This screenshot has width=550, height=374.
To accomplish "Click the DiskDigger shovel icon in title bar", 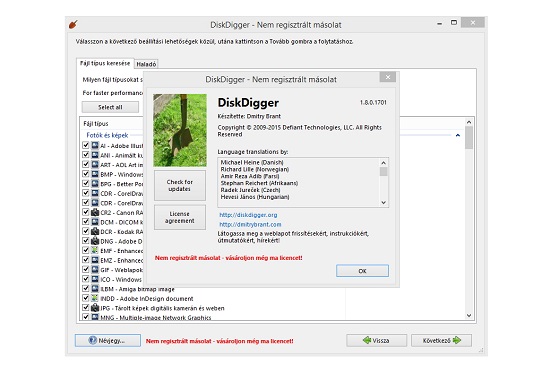I will (x=73, y=24).
